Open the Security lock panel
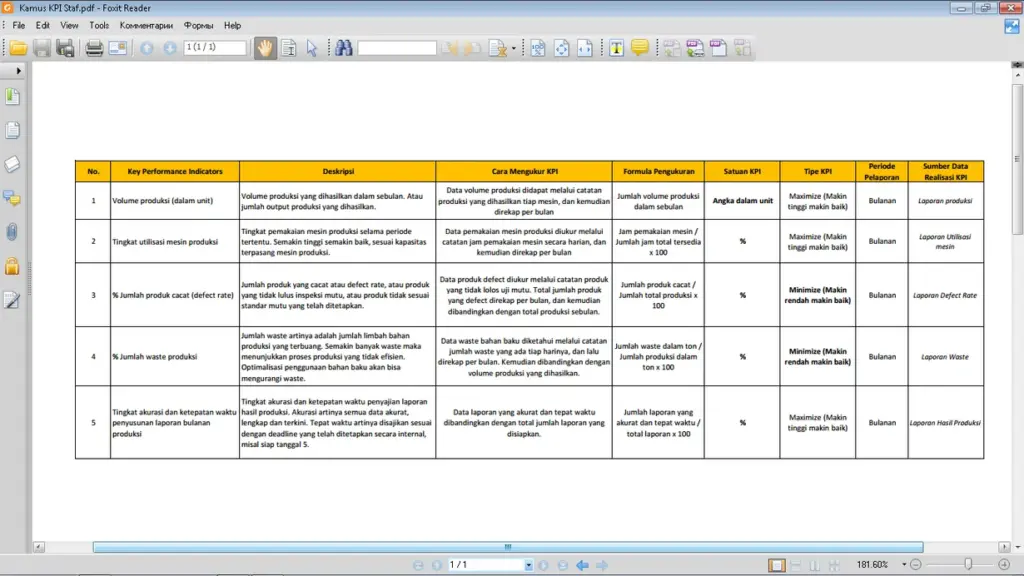 [12, 266]
